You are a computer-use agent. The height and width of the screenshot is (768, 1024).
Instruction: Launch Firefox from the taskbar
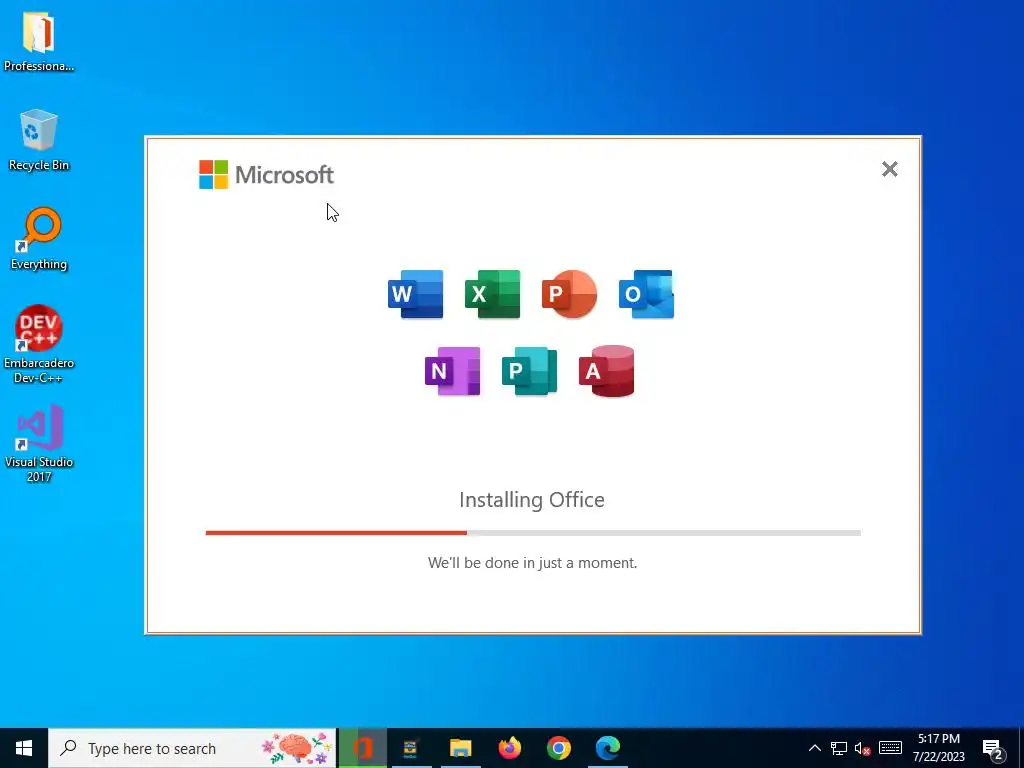[509, 748]
